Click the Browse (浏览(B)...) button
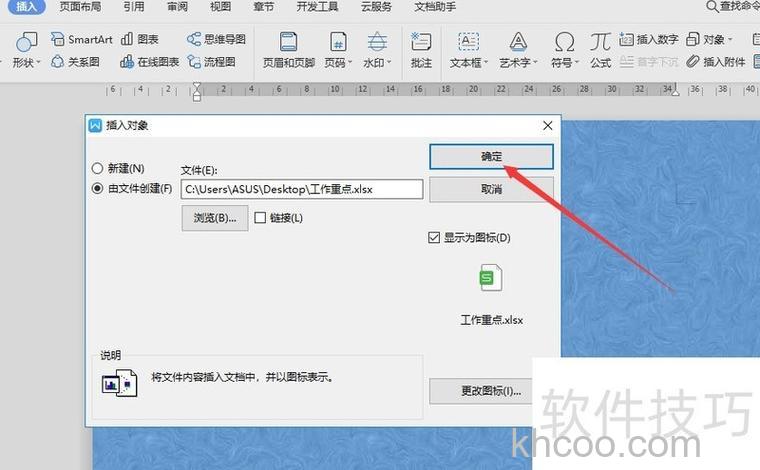This screenshot has height=470, width=760. tap(215, 218)
